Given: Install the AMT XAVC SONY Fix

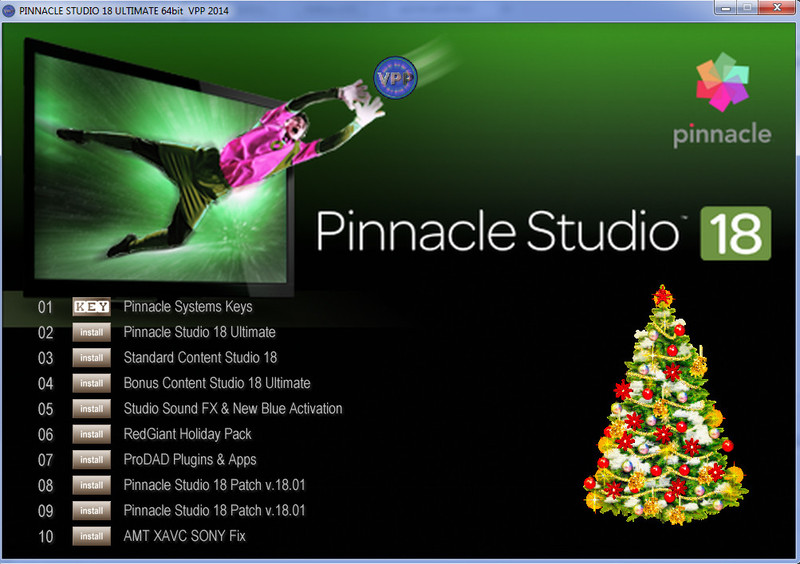Looking at the screenshot, I should point(91,536).
